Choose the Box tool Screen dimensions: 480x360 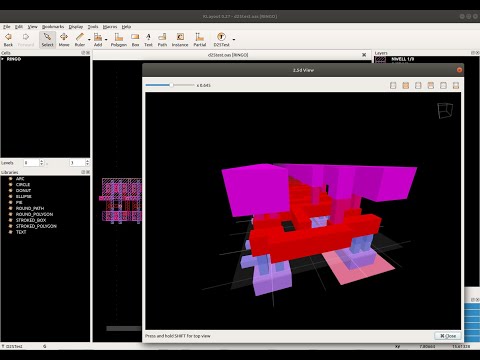(x=135, y=40)
